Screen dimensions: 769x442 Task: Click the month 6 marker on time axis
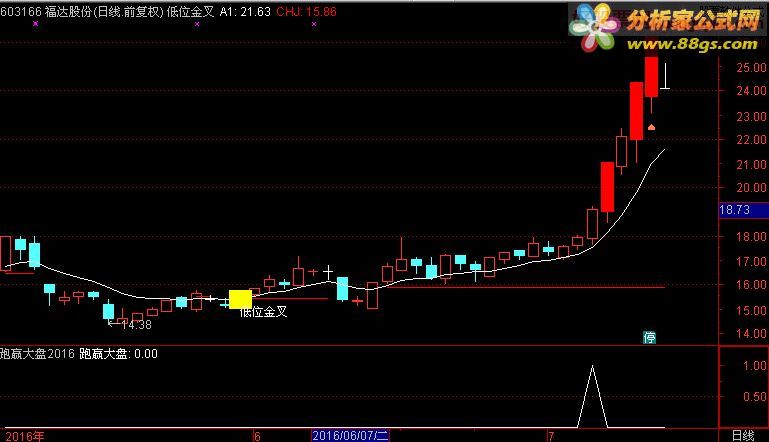tap(257, 436)
